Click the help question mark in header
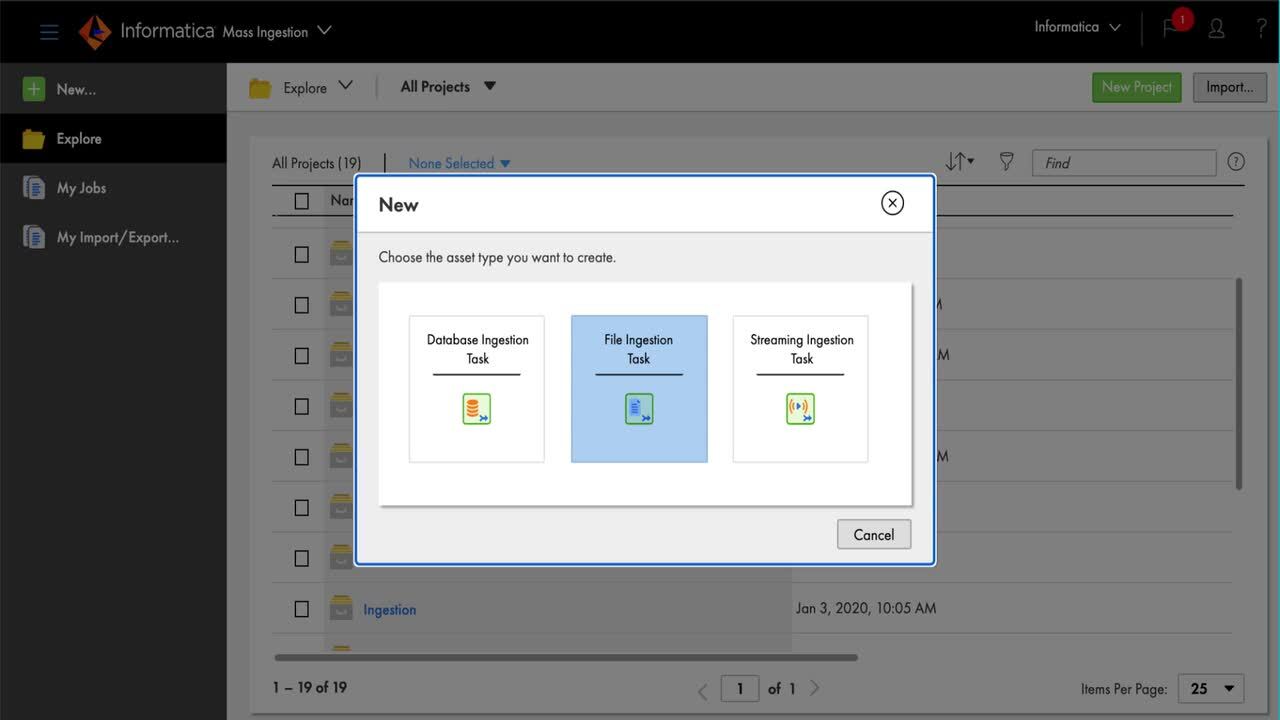Viewport: 1280px width, 720px height. point(1261,29)
